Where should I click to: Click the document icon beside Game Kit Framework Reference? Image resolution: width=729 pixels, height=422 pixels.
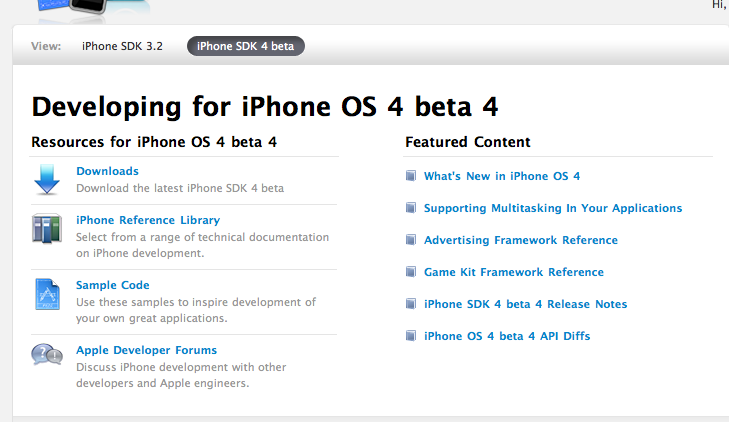411,272
